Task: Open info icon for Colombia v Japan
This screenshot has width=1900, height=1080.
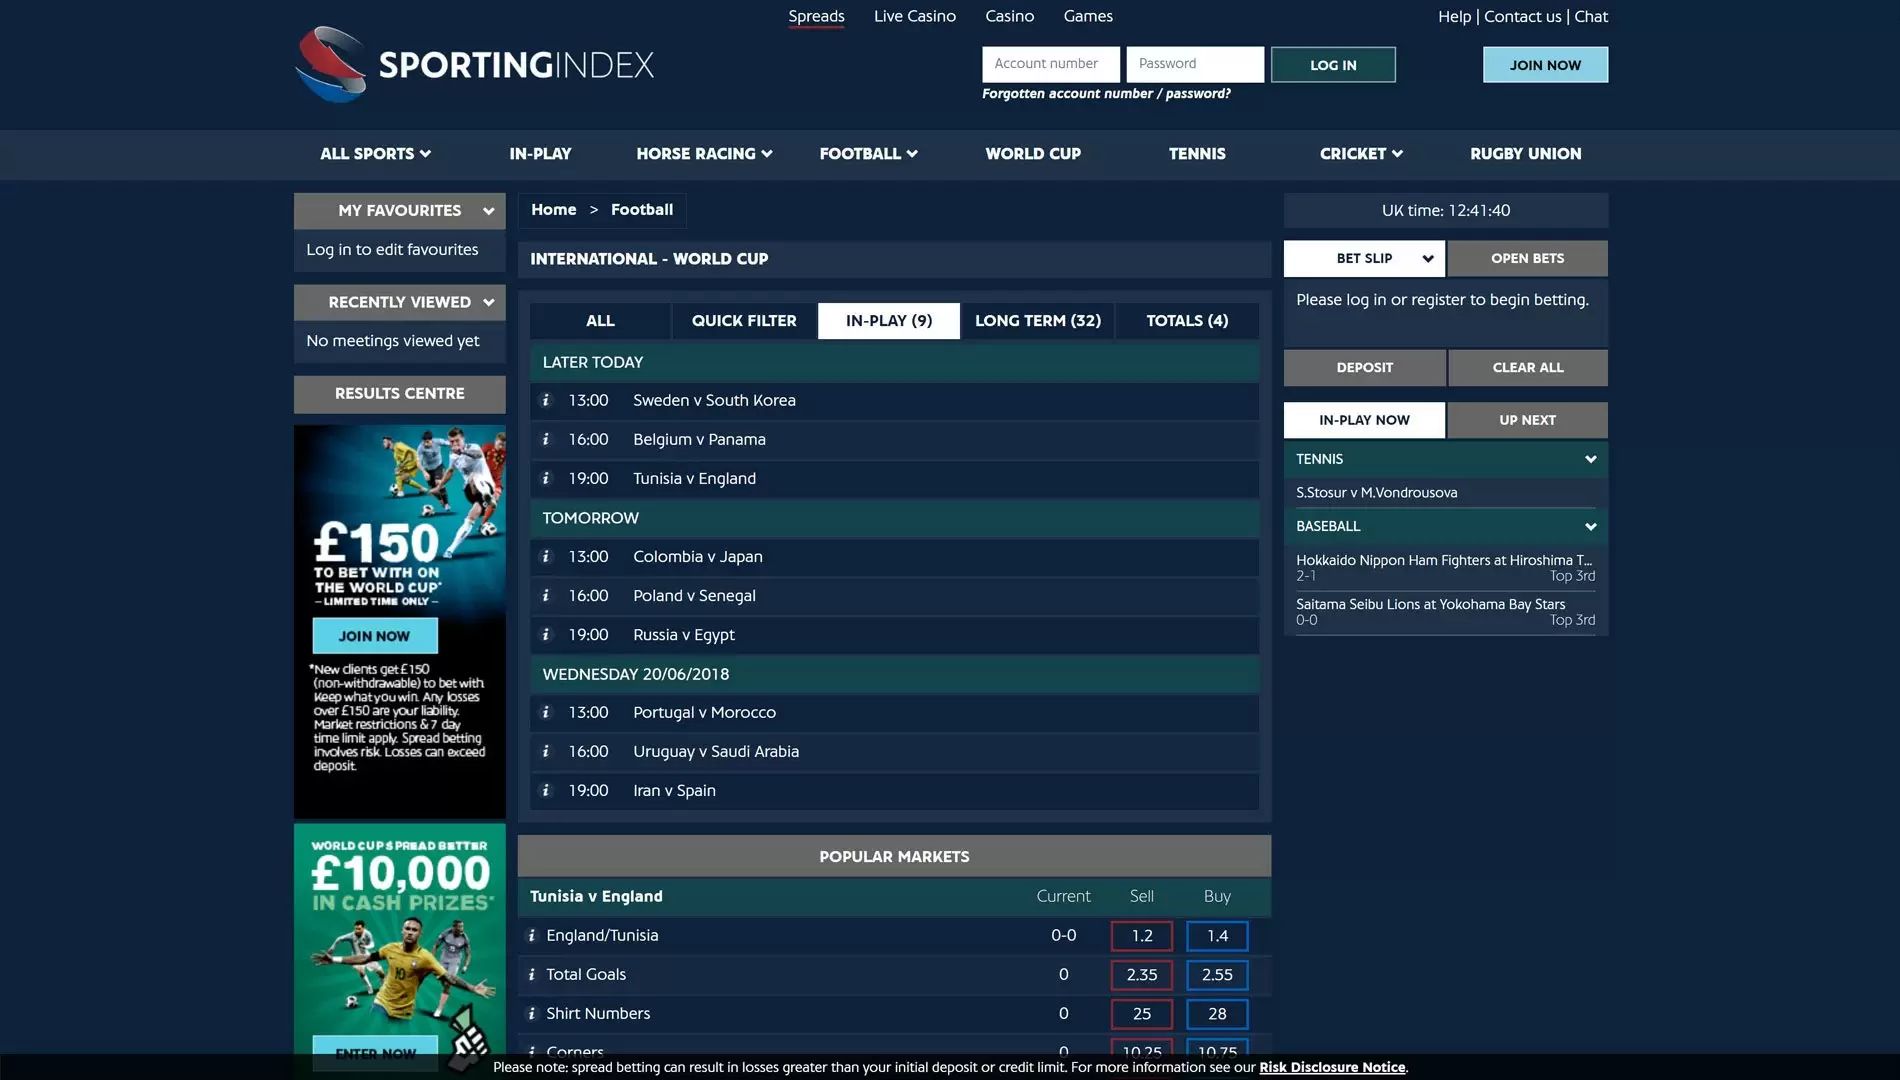Action: [x=546, y=556]
